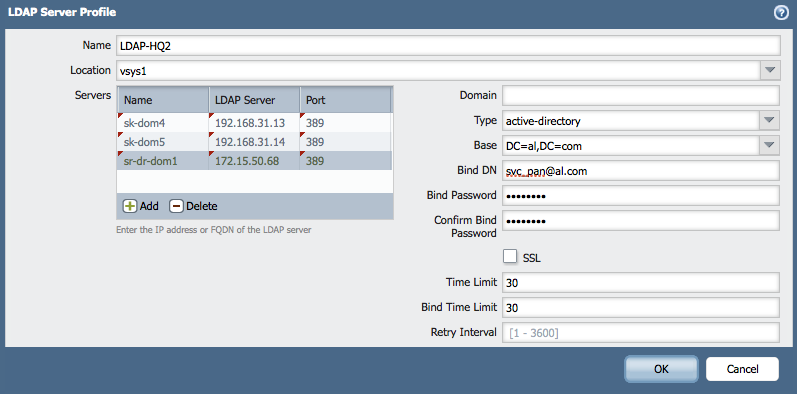
Task: Sort by the Name column header
Action: point(163,100)
